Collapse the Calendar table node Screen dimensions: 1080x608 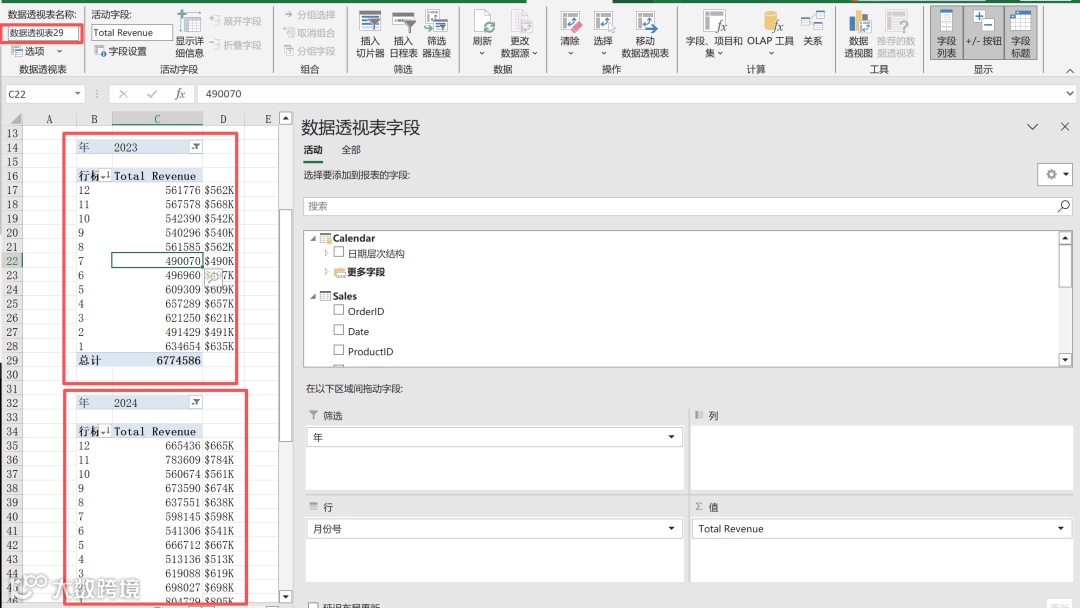pos(313,238)
